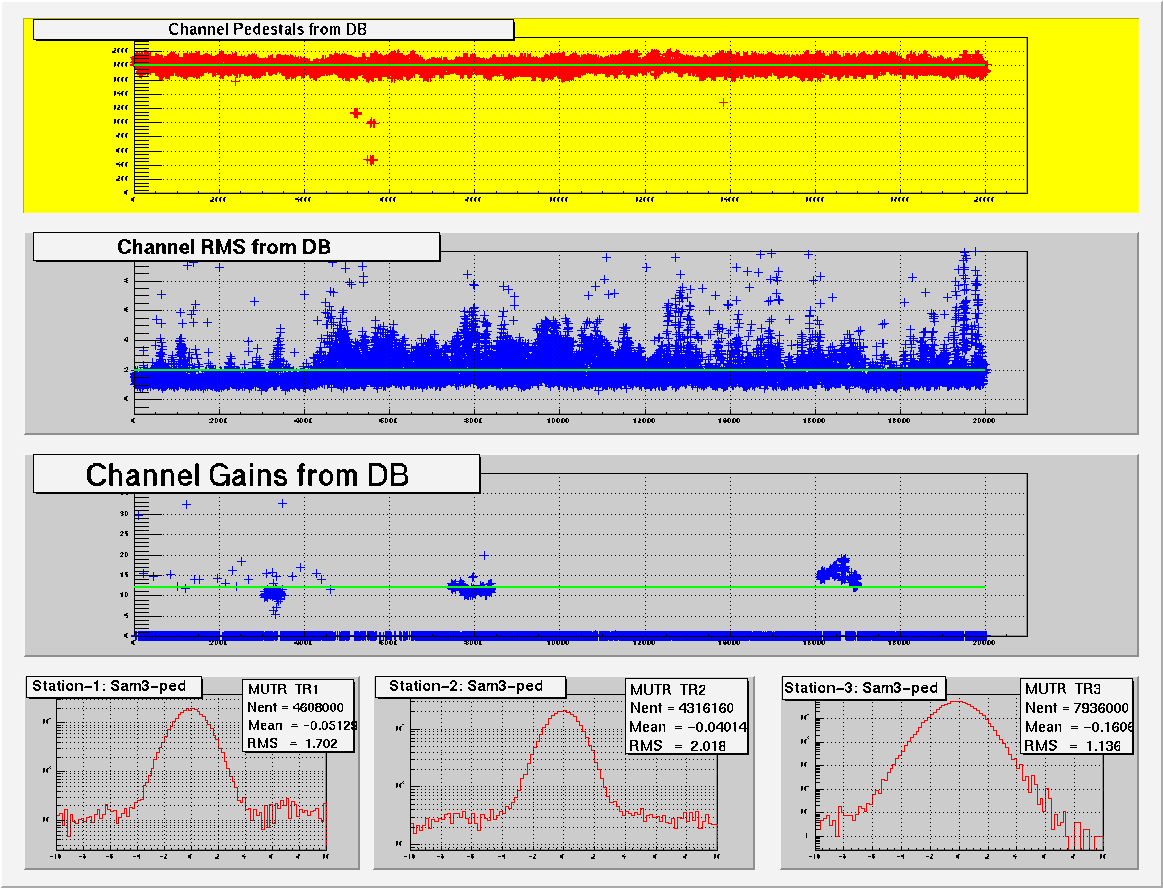Click the "30" y-axis label in Channel Gains plot

(x=124, y=513)
